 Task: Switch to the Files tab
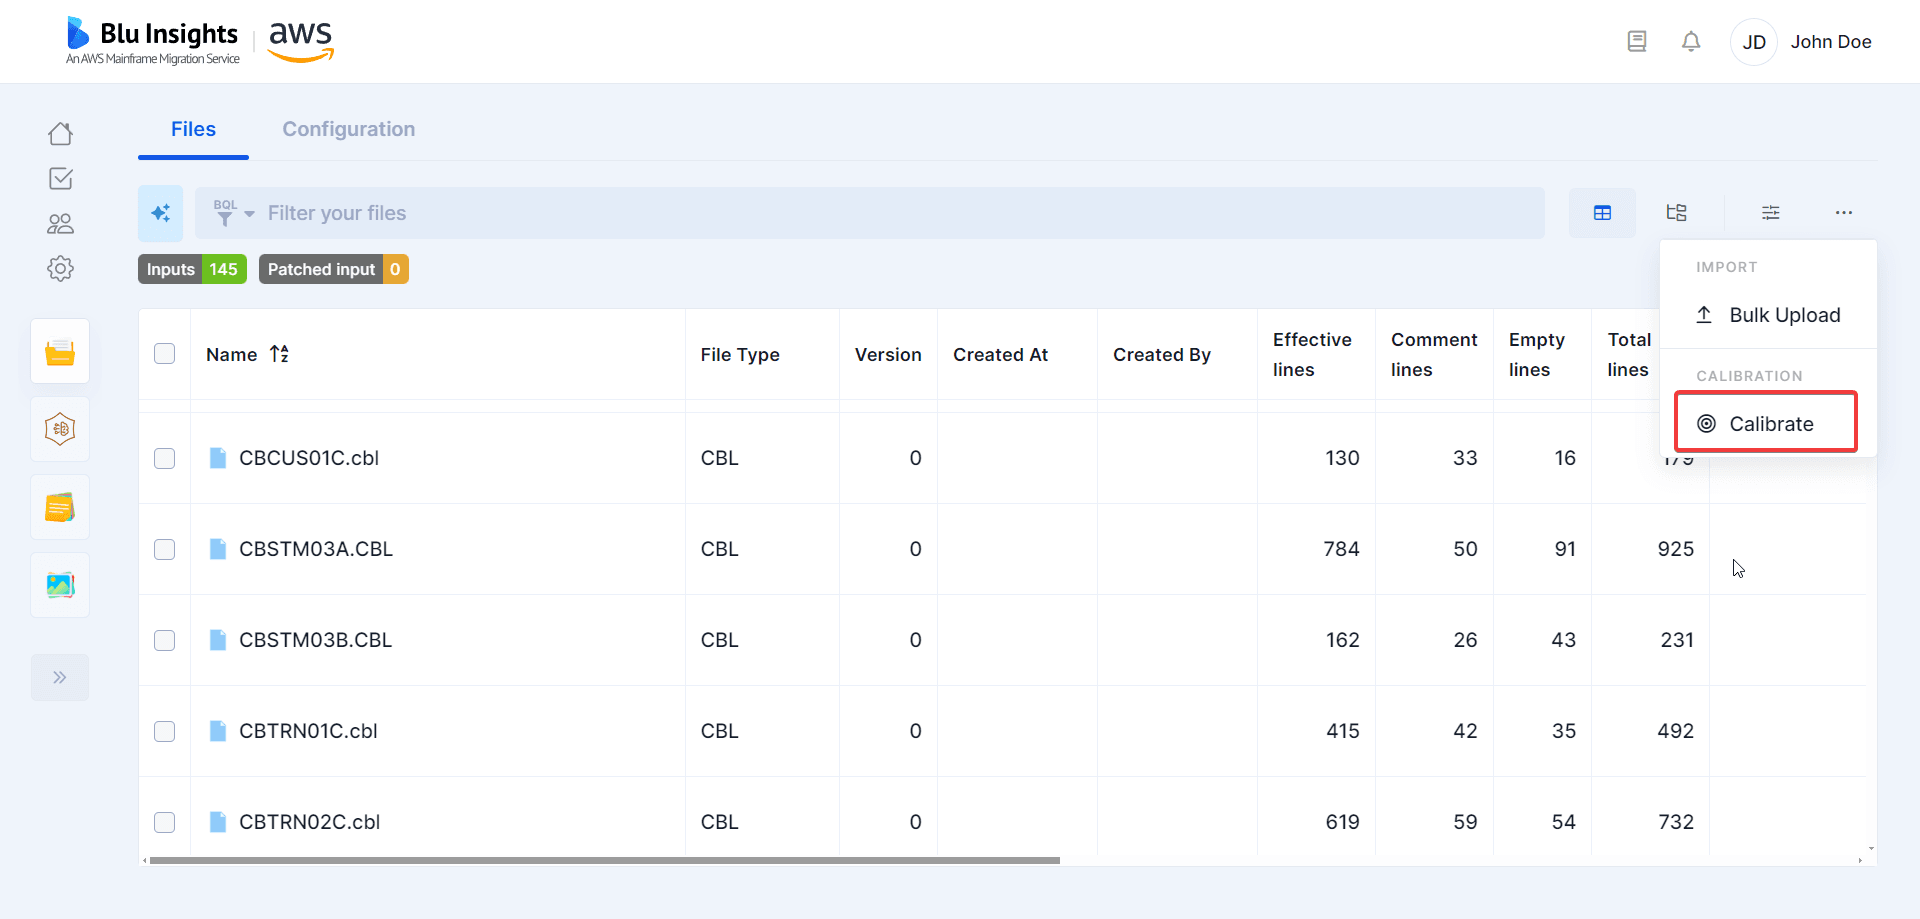pyautogui.click(x=193, y=129)
